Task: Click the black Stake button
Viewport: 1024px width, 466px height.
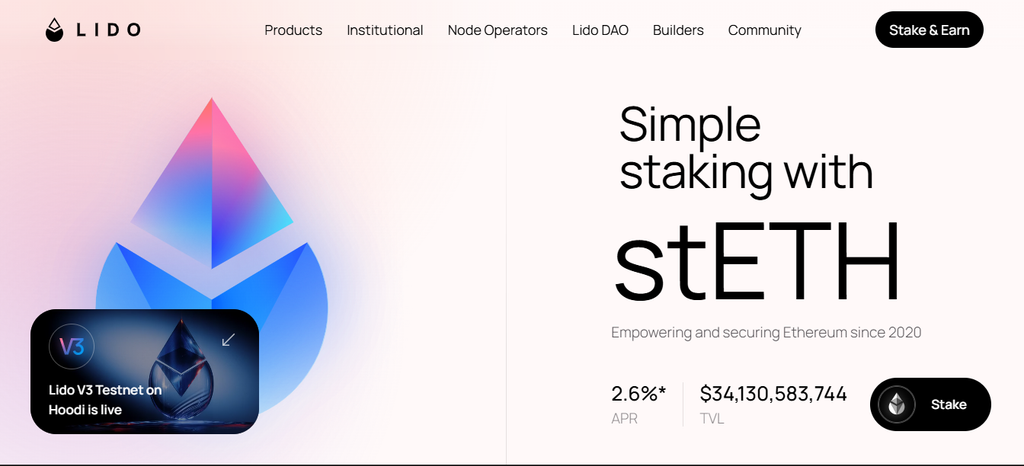Action: [x=931, y=405]
